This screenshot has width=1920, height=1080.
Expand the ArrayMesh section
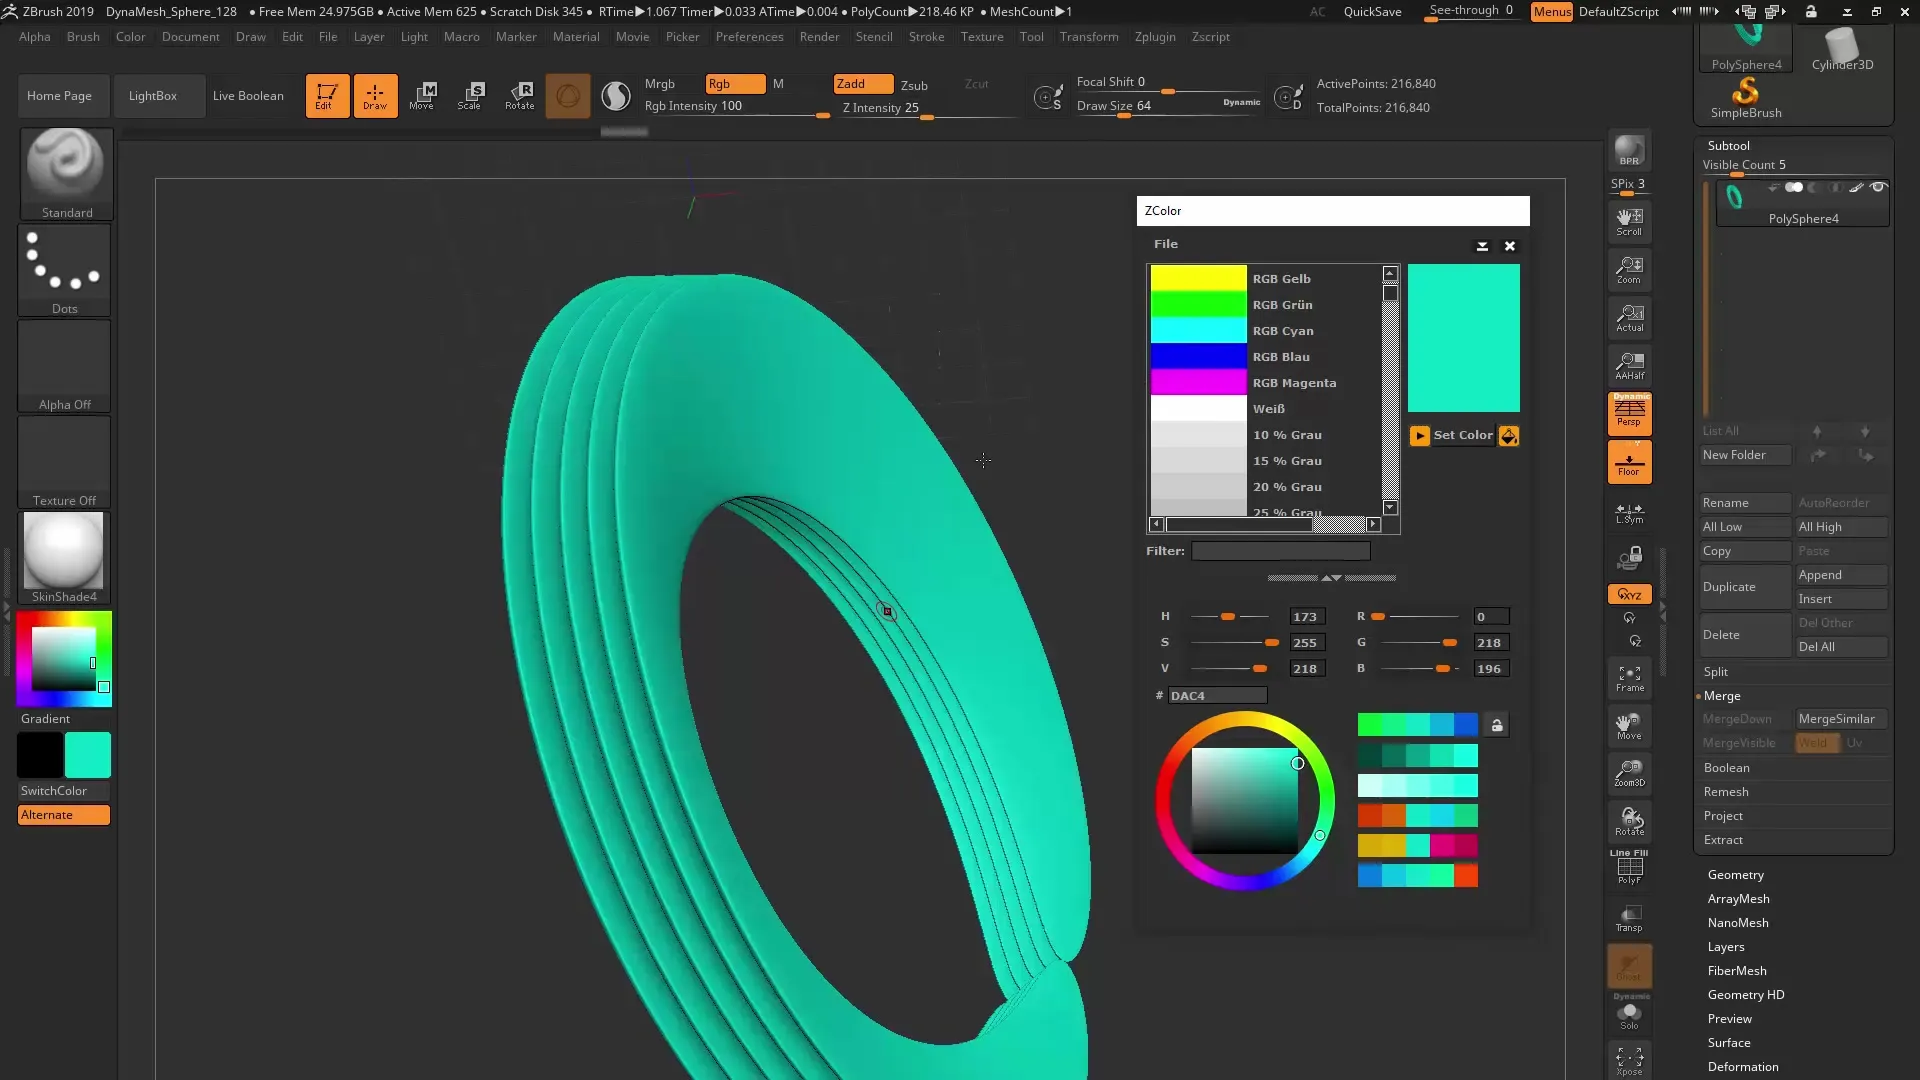[x=1738, y=899]
